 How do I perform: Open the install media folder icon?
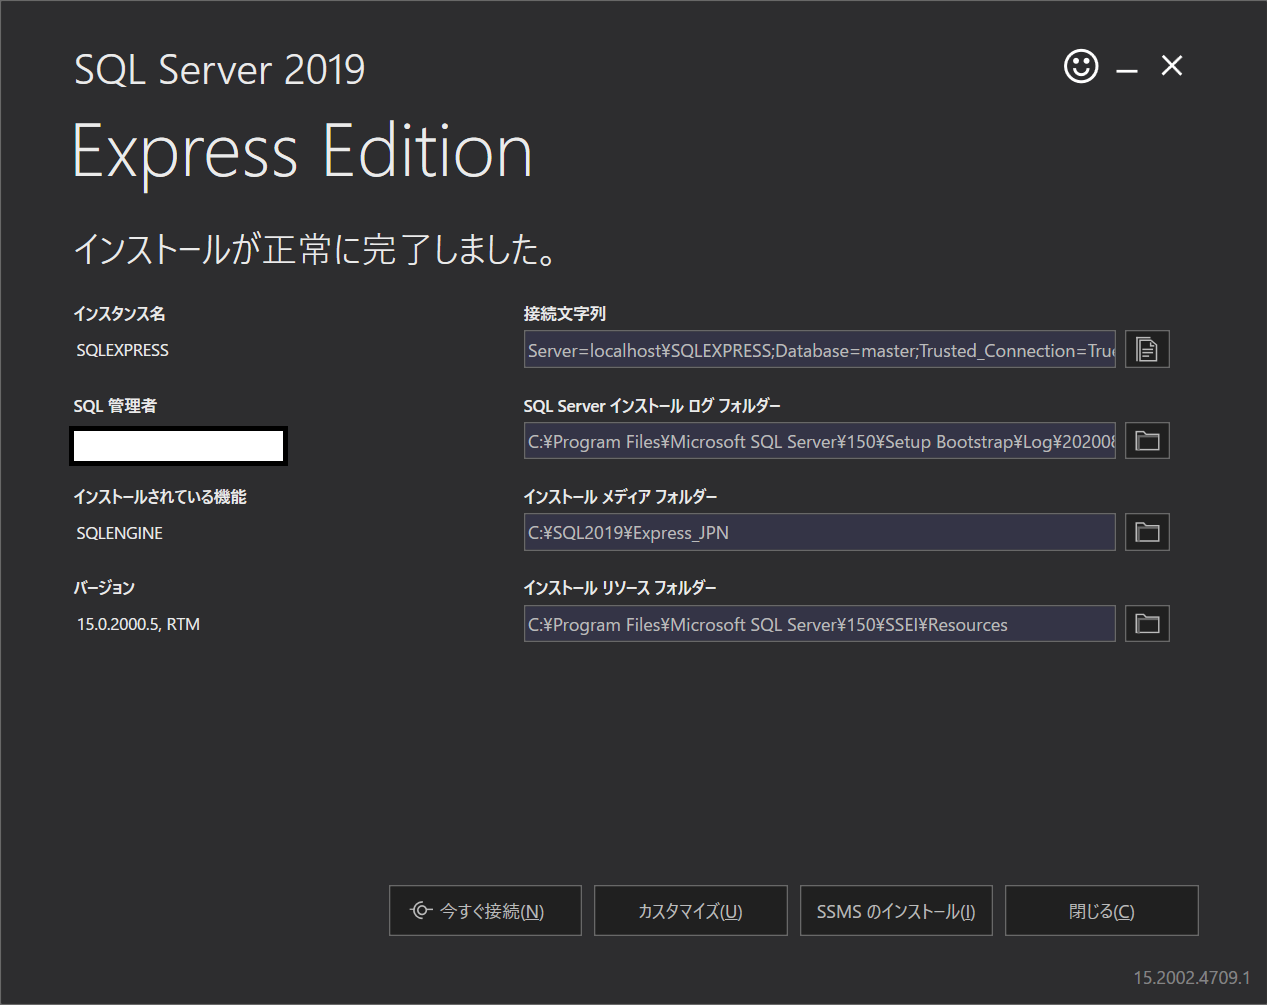click(1147, 532)
